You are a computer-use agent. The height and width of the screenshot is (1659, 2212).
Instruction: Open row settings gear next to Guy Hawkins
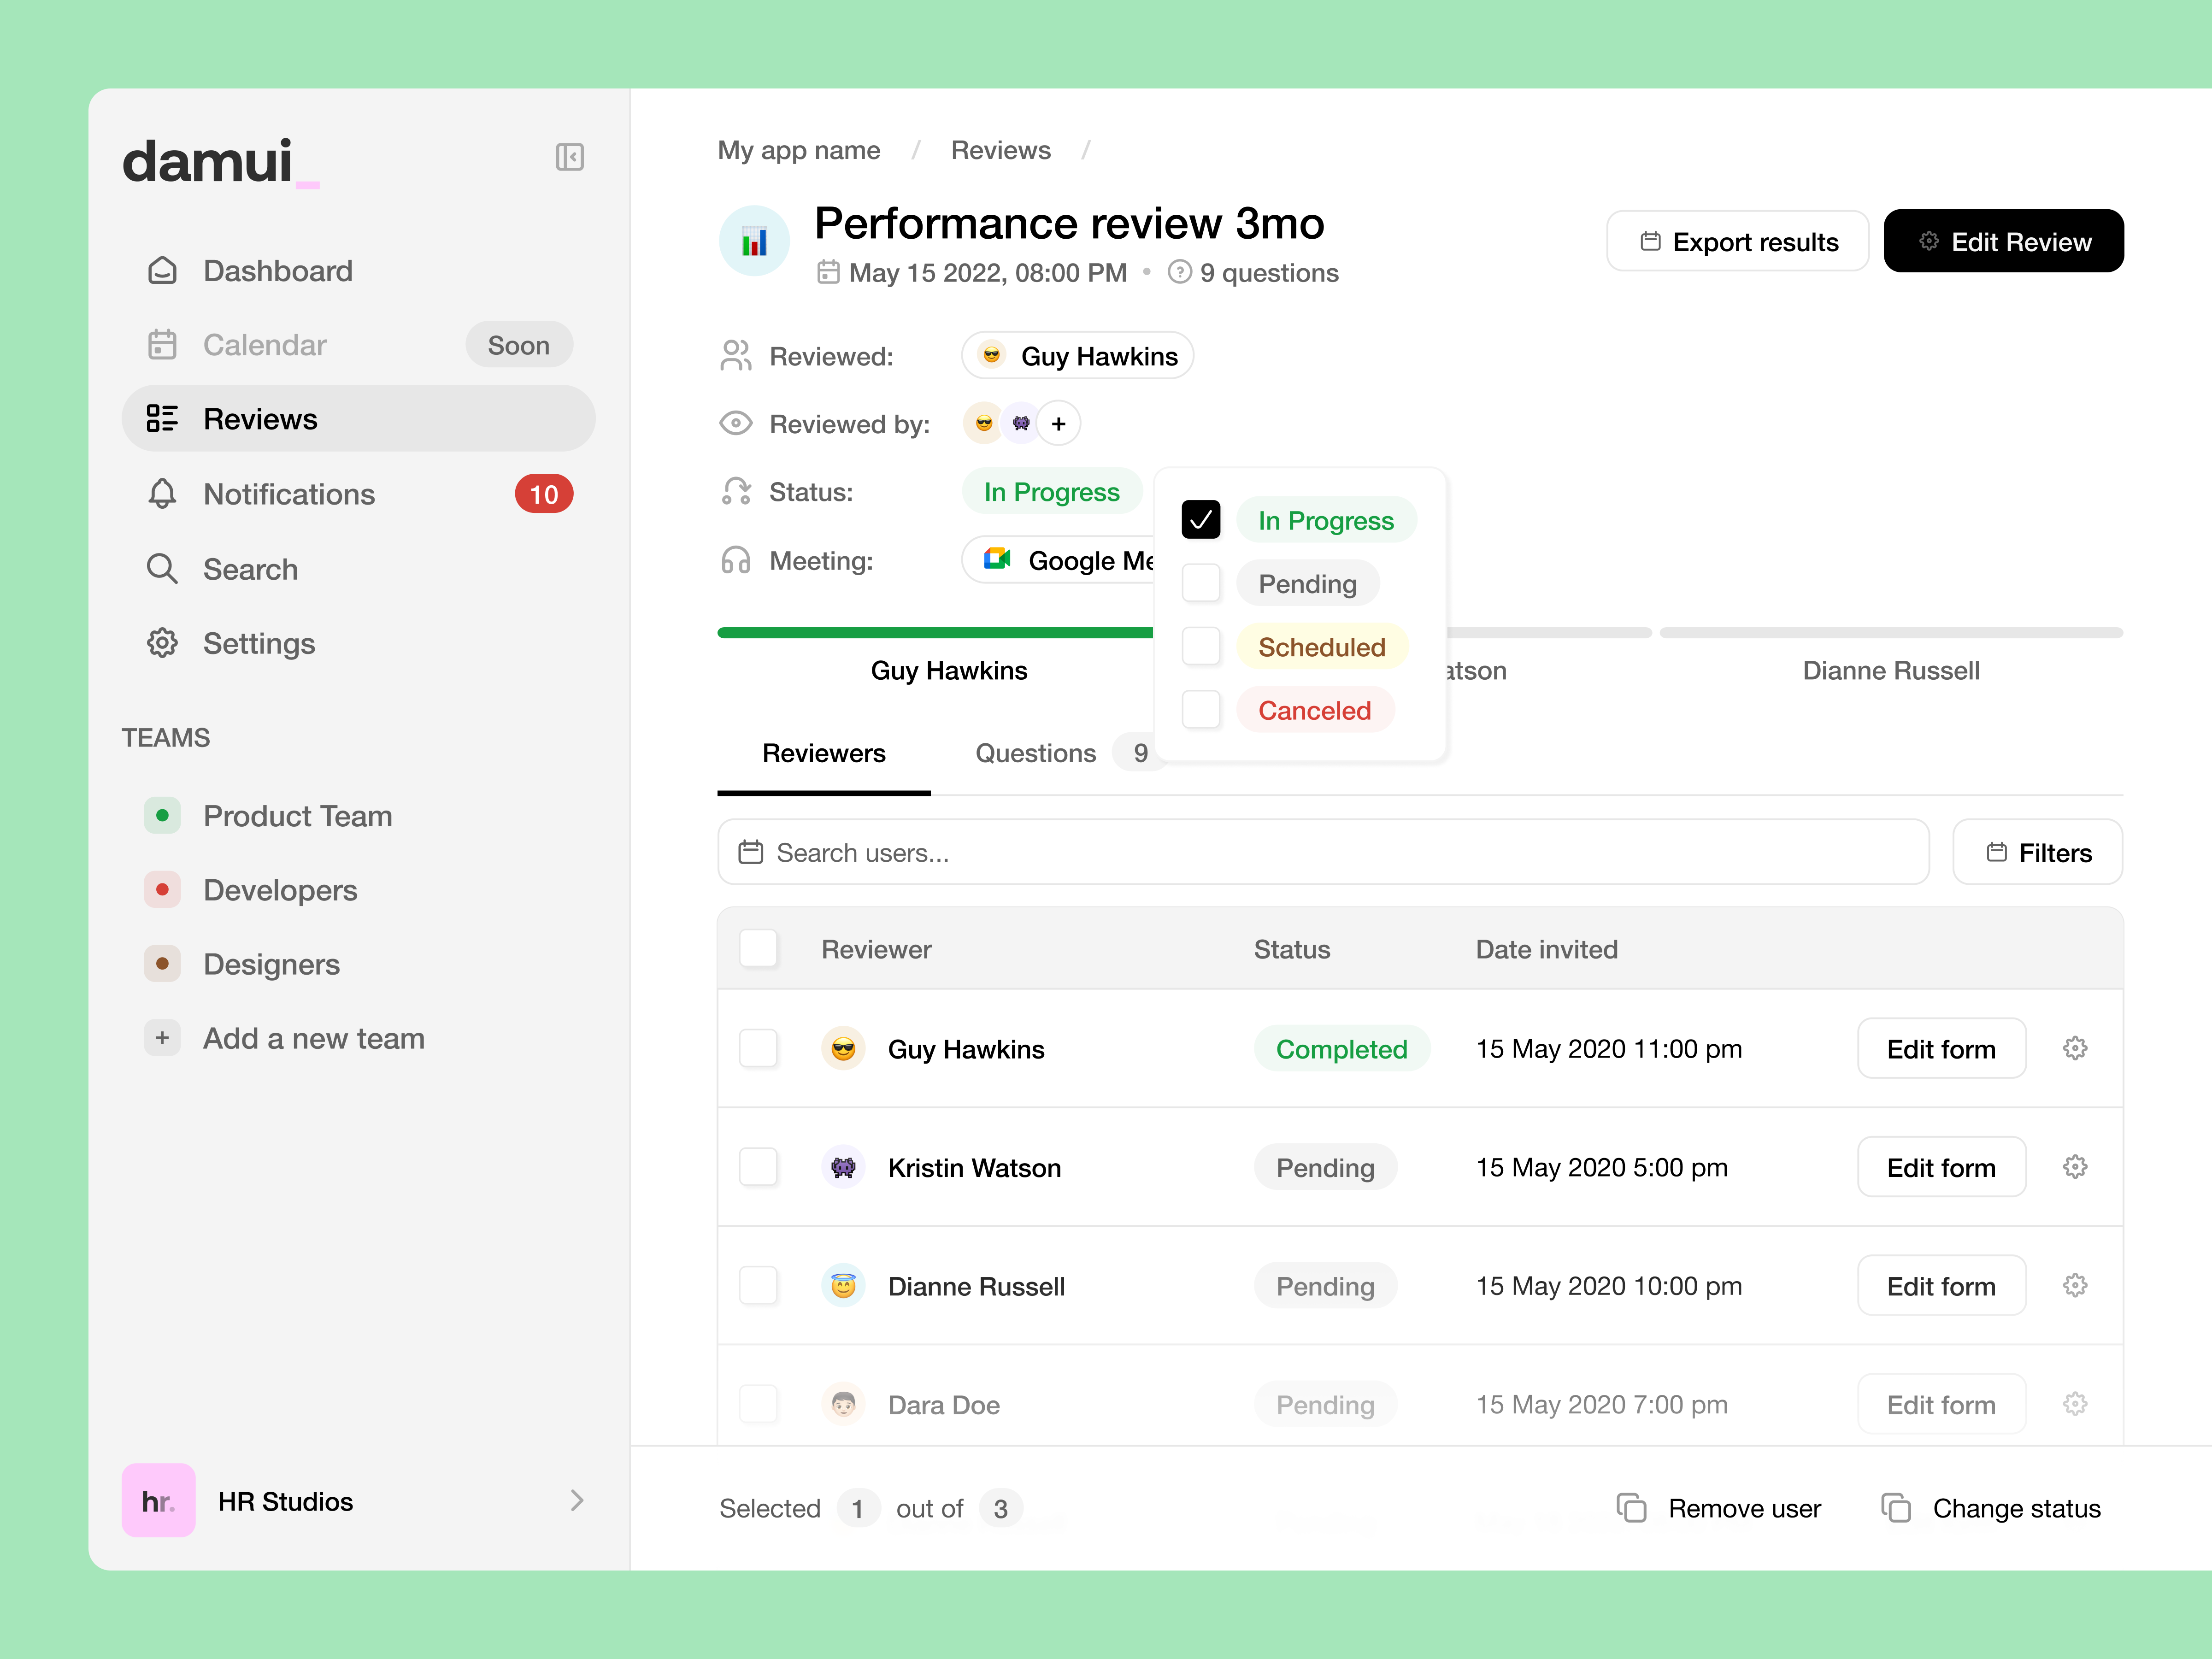pyautogui.click(x=2074, y=1048)
